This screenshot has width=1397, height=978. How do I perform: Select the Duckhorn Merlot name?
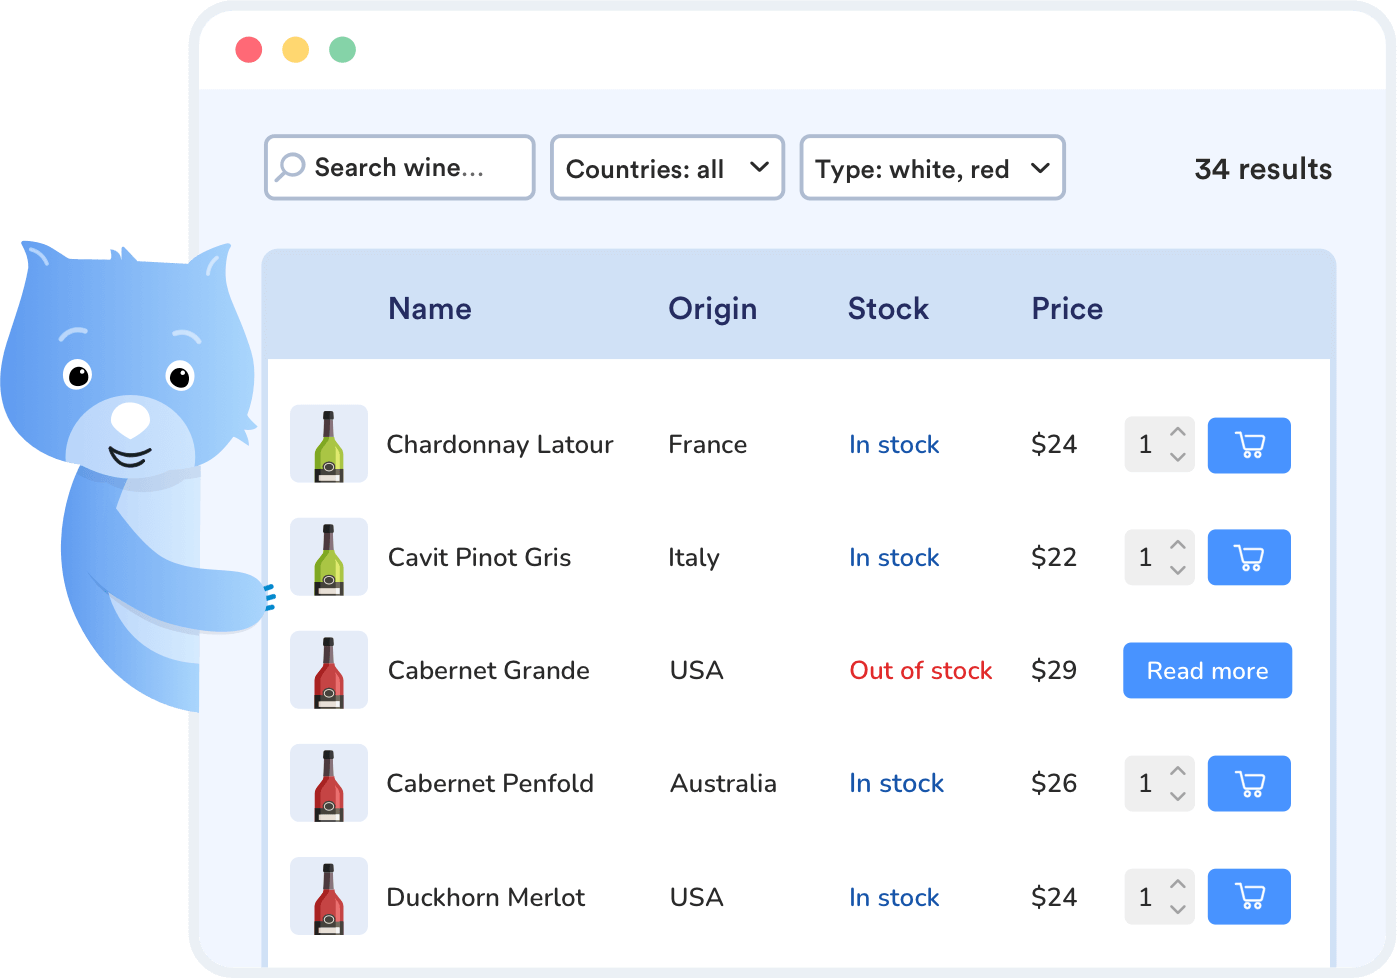point(486,897)
